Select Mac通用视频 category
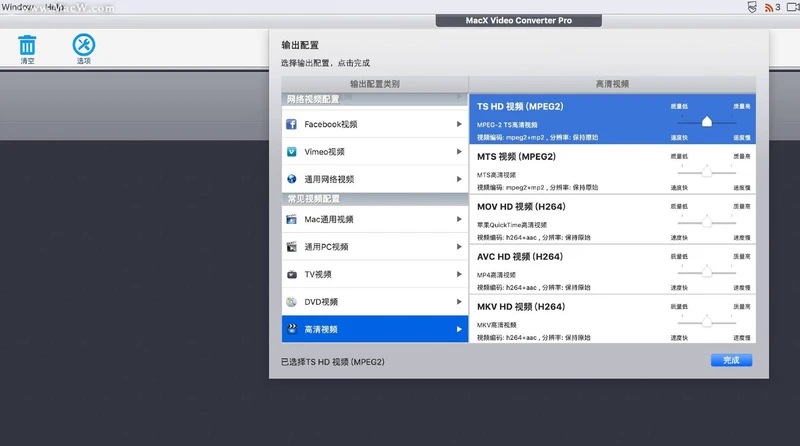The image size is (800, 446). [x=375, y=219]
